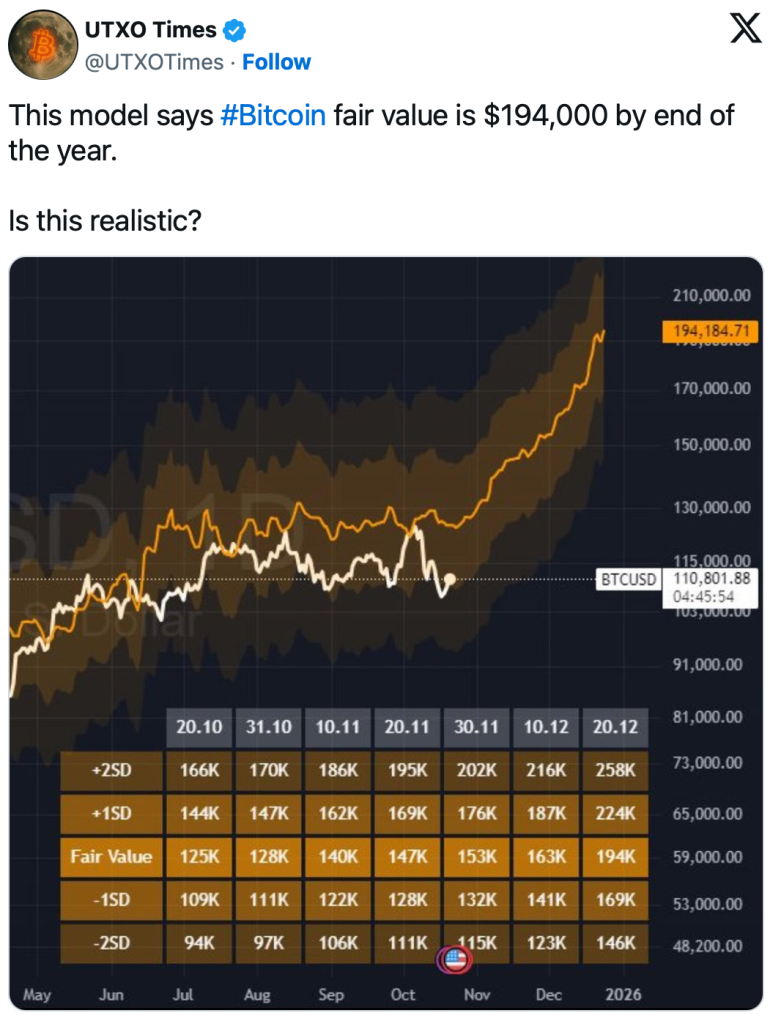
Task: Open the #Bitcoin hashtag link
Action: (x=273, y=115)
